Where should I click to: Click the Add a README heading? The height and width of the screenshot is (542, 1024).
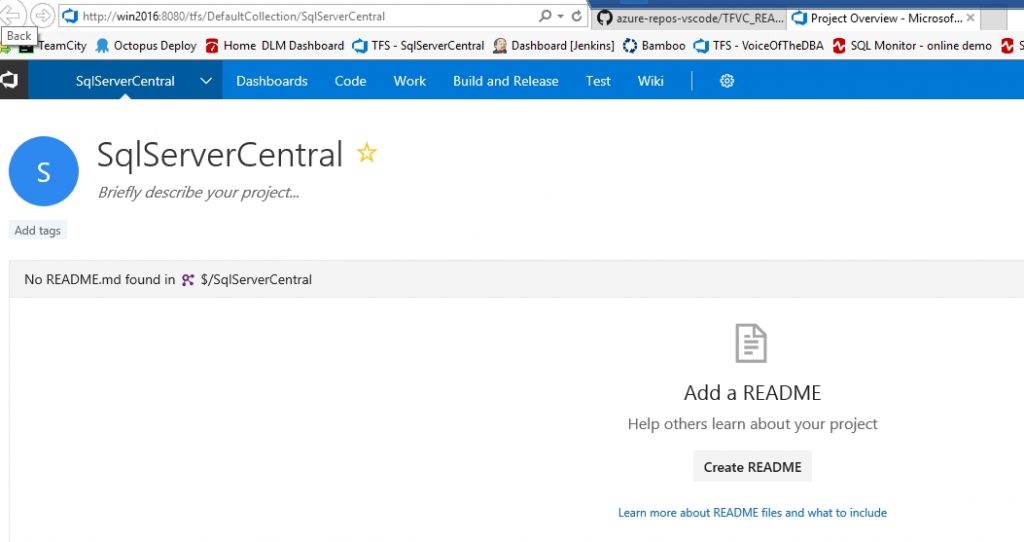tap(752, 392)
